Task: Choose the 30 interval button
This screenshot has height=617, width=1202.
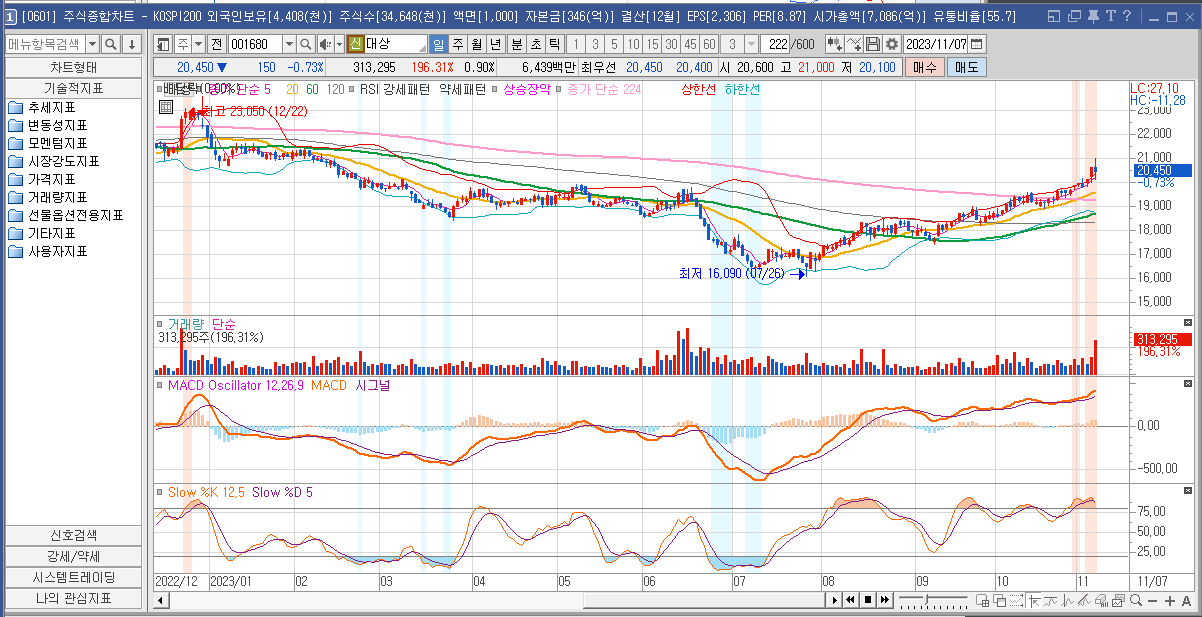Action: pos(671,44)
